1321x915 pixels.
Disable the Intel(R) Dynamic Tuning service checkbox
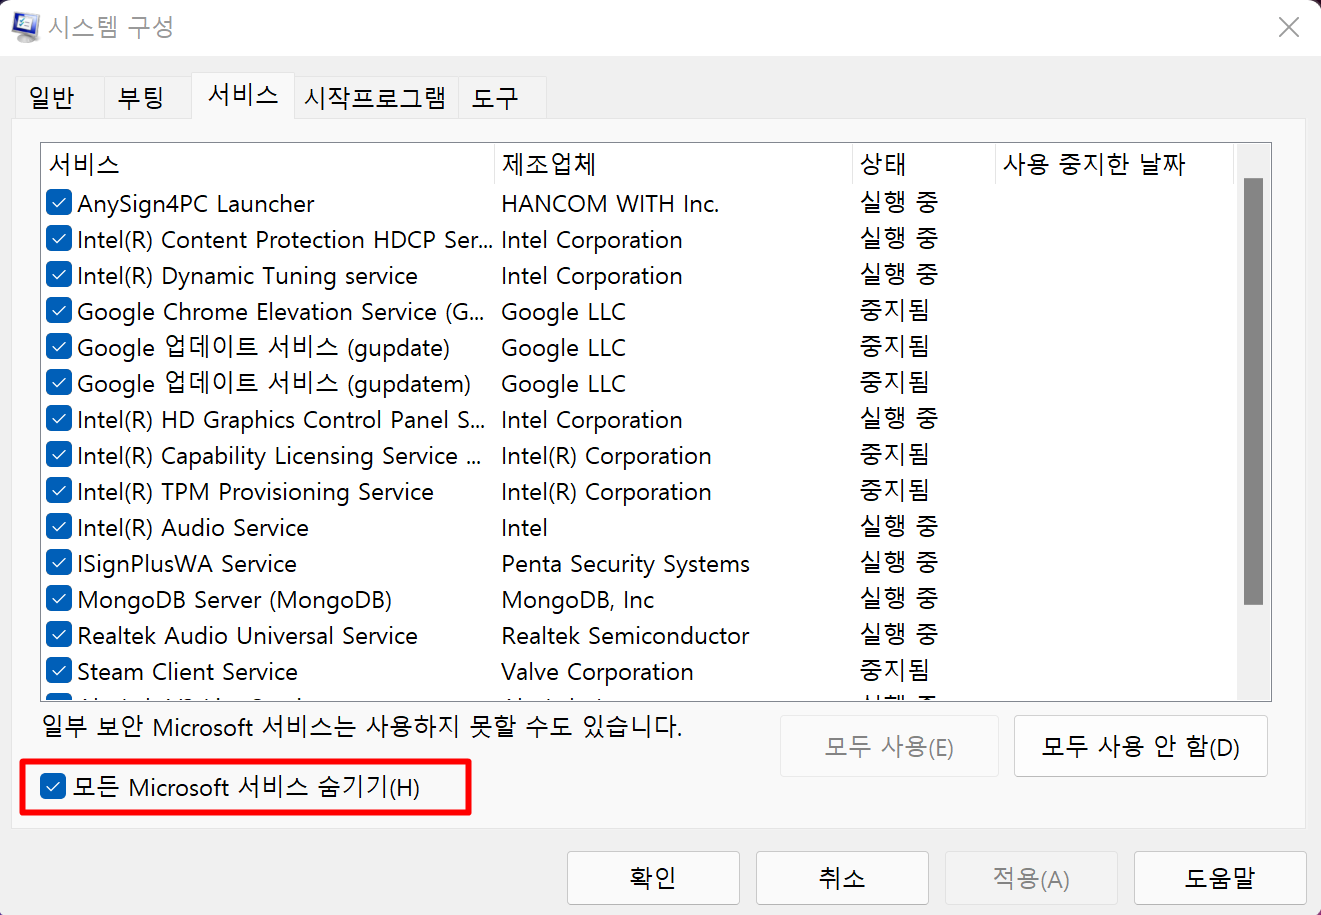click(x=59, y=275)
